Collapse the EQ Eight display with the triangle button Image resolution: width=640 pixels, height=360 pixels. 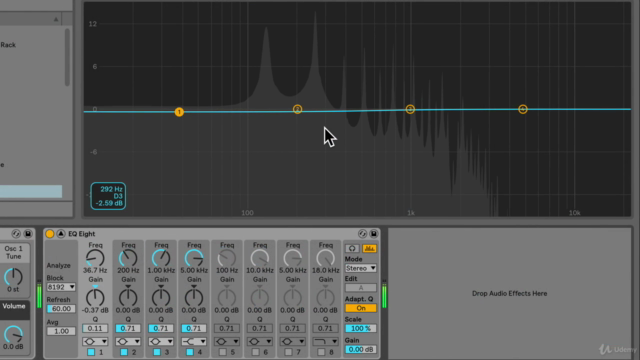(61, 234)
